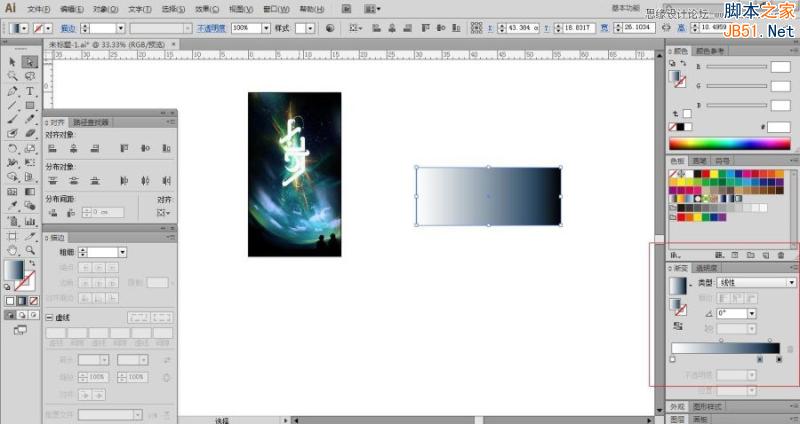The image size is (800, 424).
Task: Open gradient angle dropdown
Action: pyautogui.click(x=752, y=313)
